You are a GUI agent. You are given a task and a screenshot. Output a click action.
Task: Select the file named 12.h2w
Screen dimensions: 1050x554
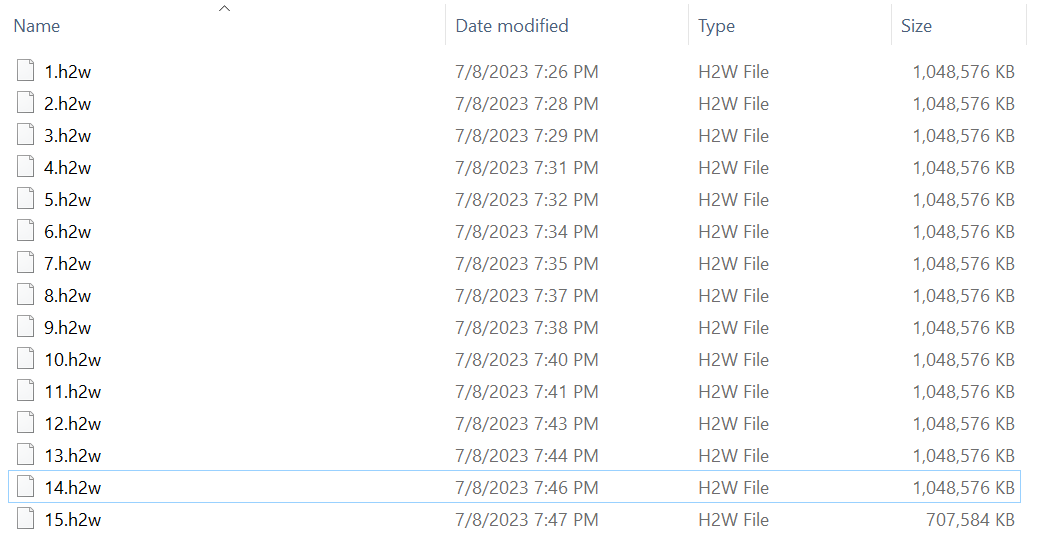point(73,424)
